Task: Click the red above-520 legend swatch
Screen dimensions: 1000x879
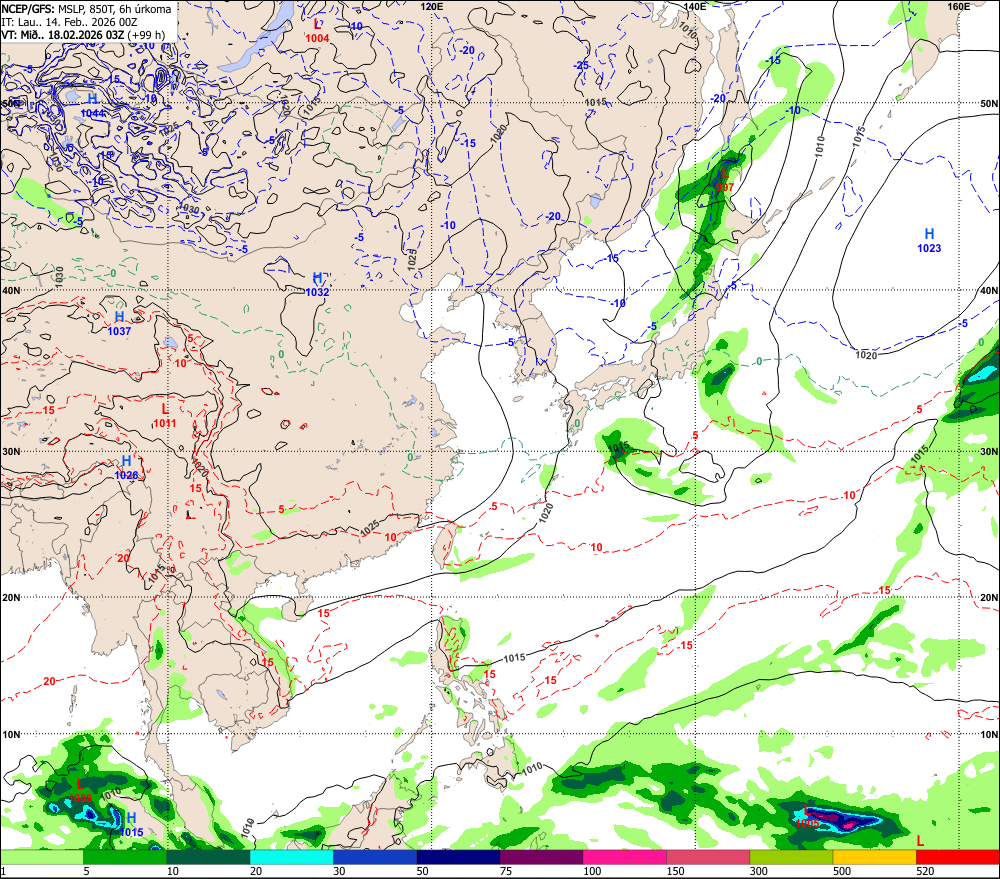Action: coord(958,857)
